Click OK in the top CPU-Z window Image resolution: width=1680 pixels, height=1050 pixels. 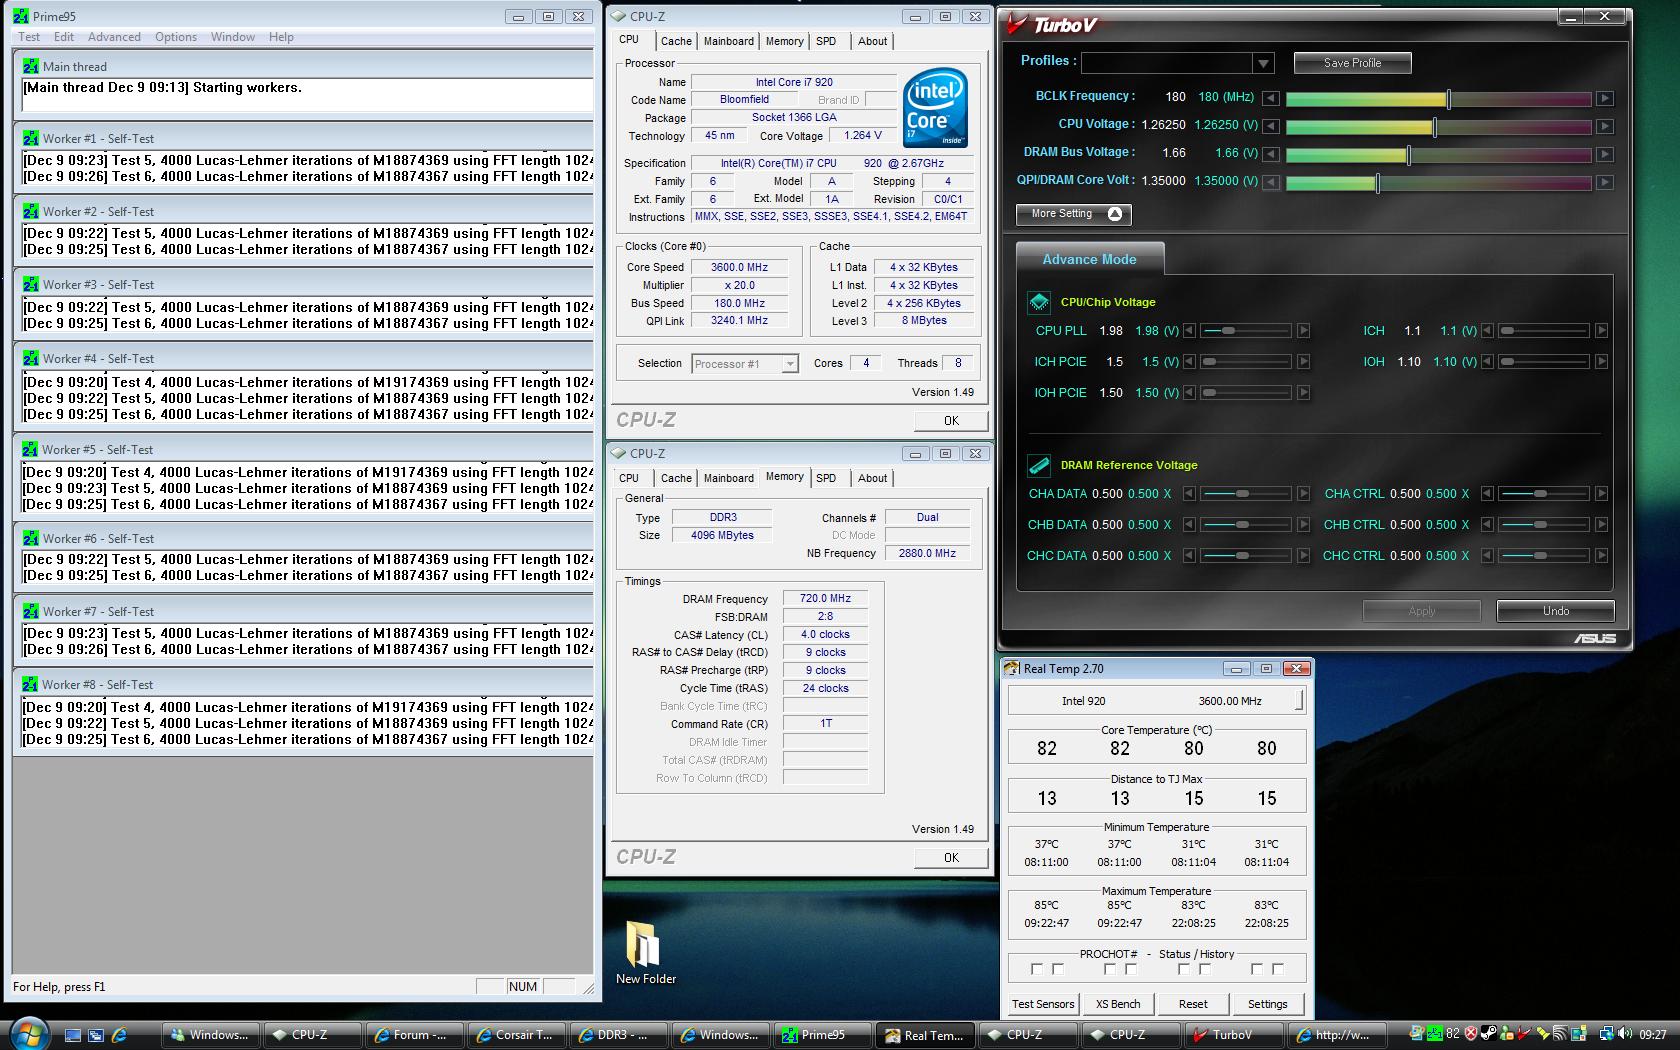pyautogui.click(x=951, y=421)
